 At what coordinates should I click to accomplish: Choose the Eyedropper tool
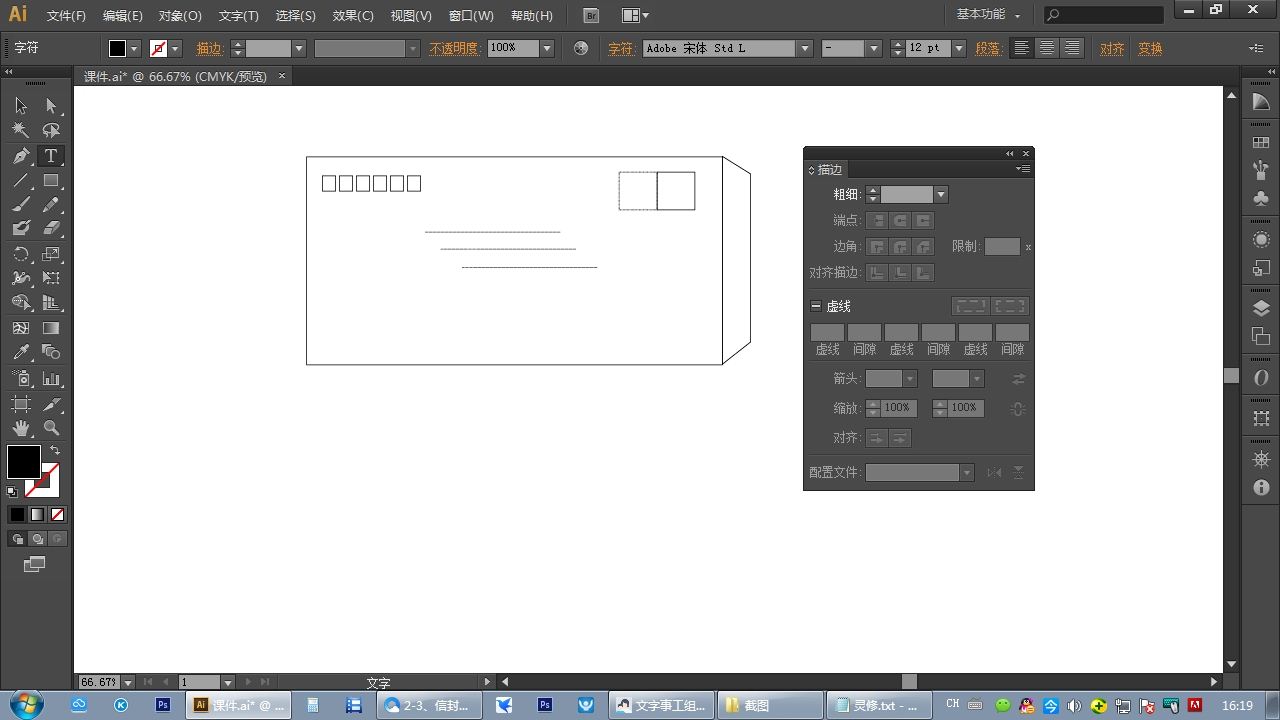point(21,352)
